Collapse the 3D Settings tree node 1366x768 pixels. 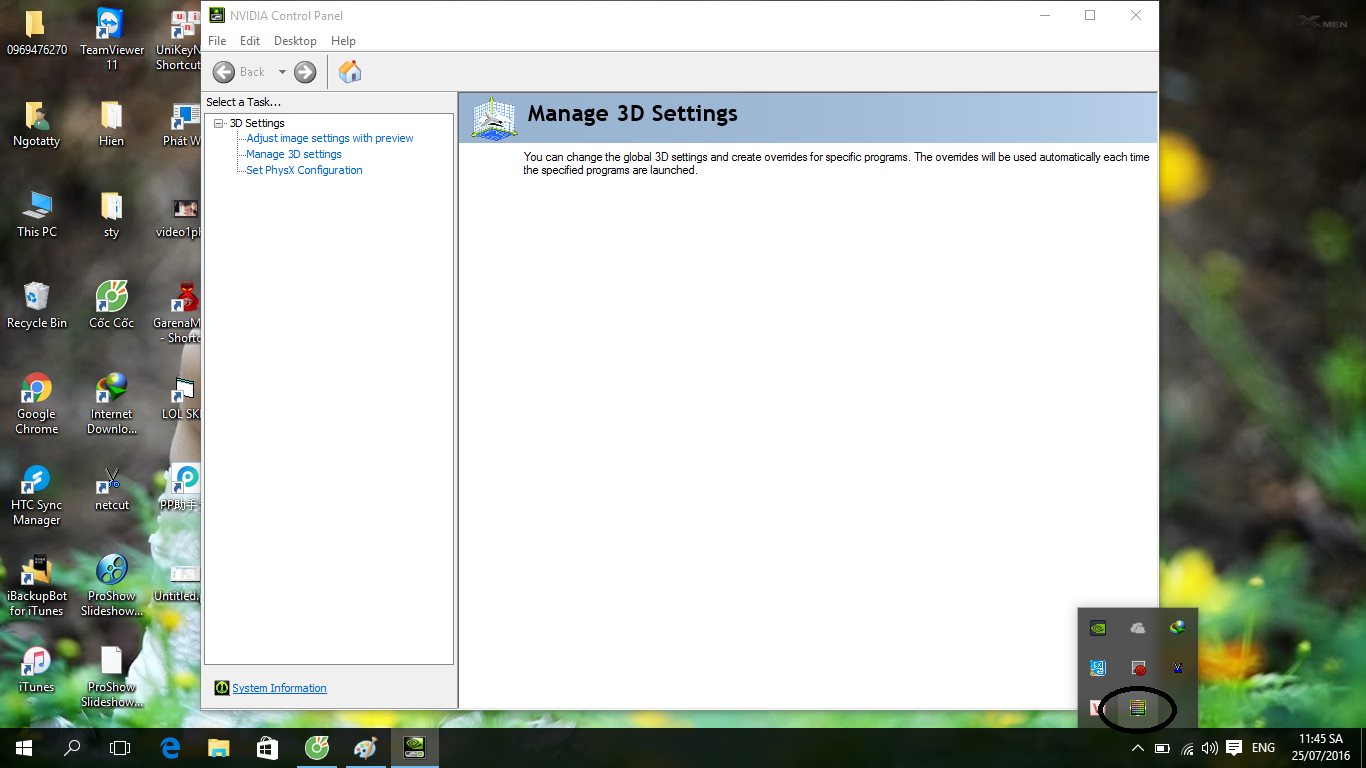[219, 123]
